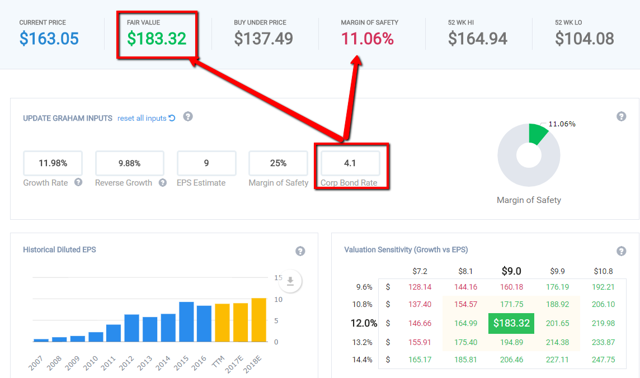The image size is (640, 378).
Task: Select the Reverse Growth input box
Action: (x=129, y=163)
